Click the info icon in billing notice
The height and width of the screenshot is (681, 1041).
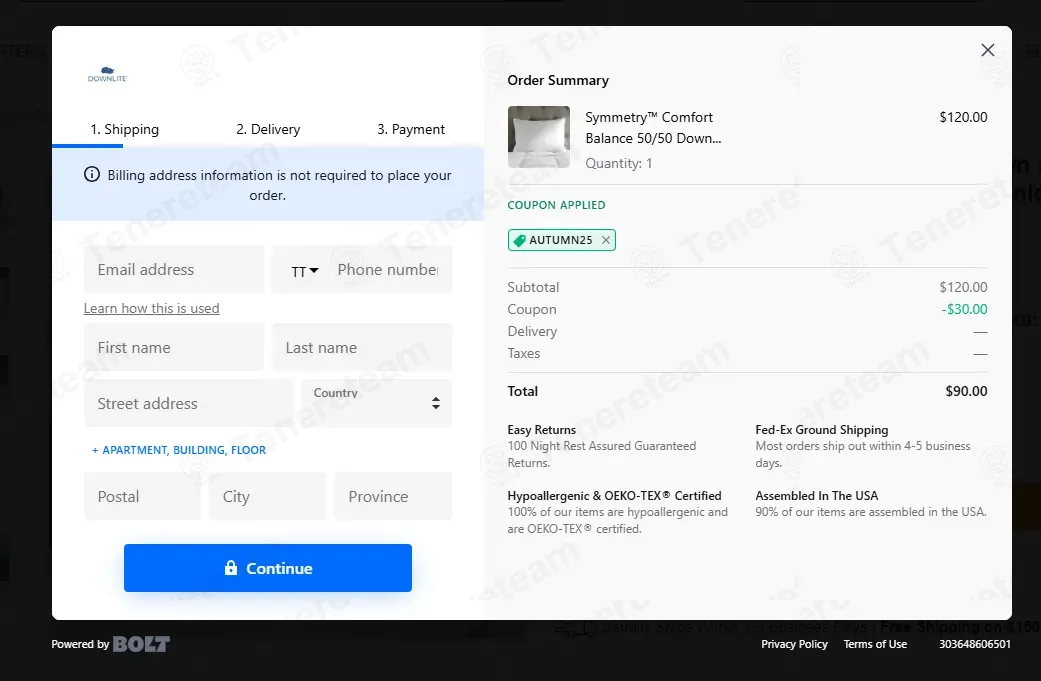(92, 175)
